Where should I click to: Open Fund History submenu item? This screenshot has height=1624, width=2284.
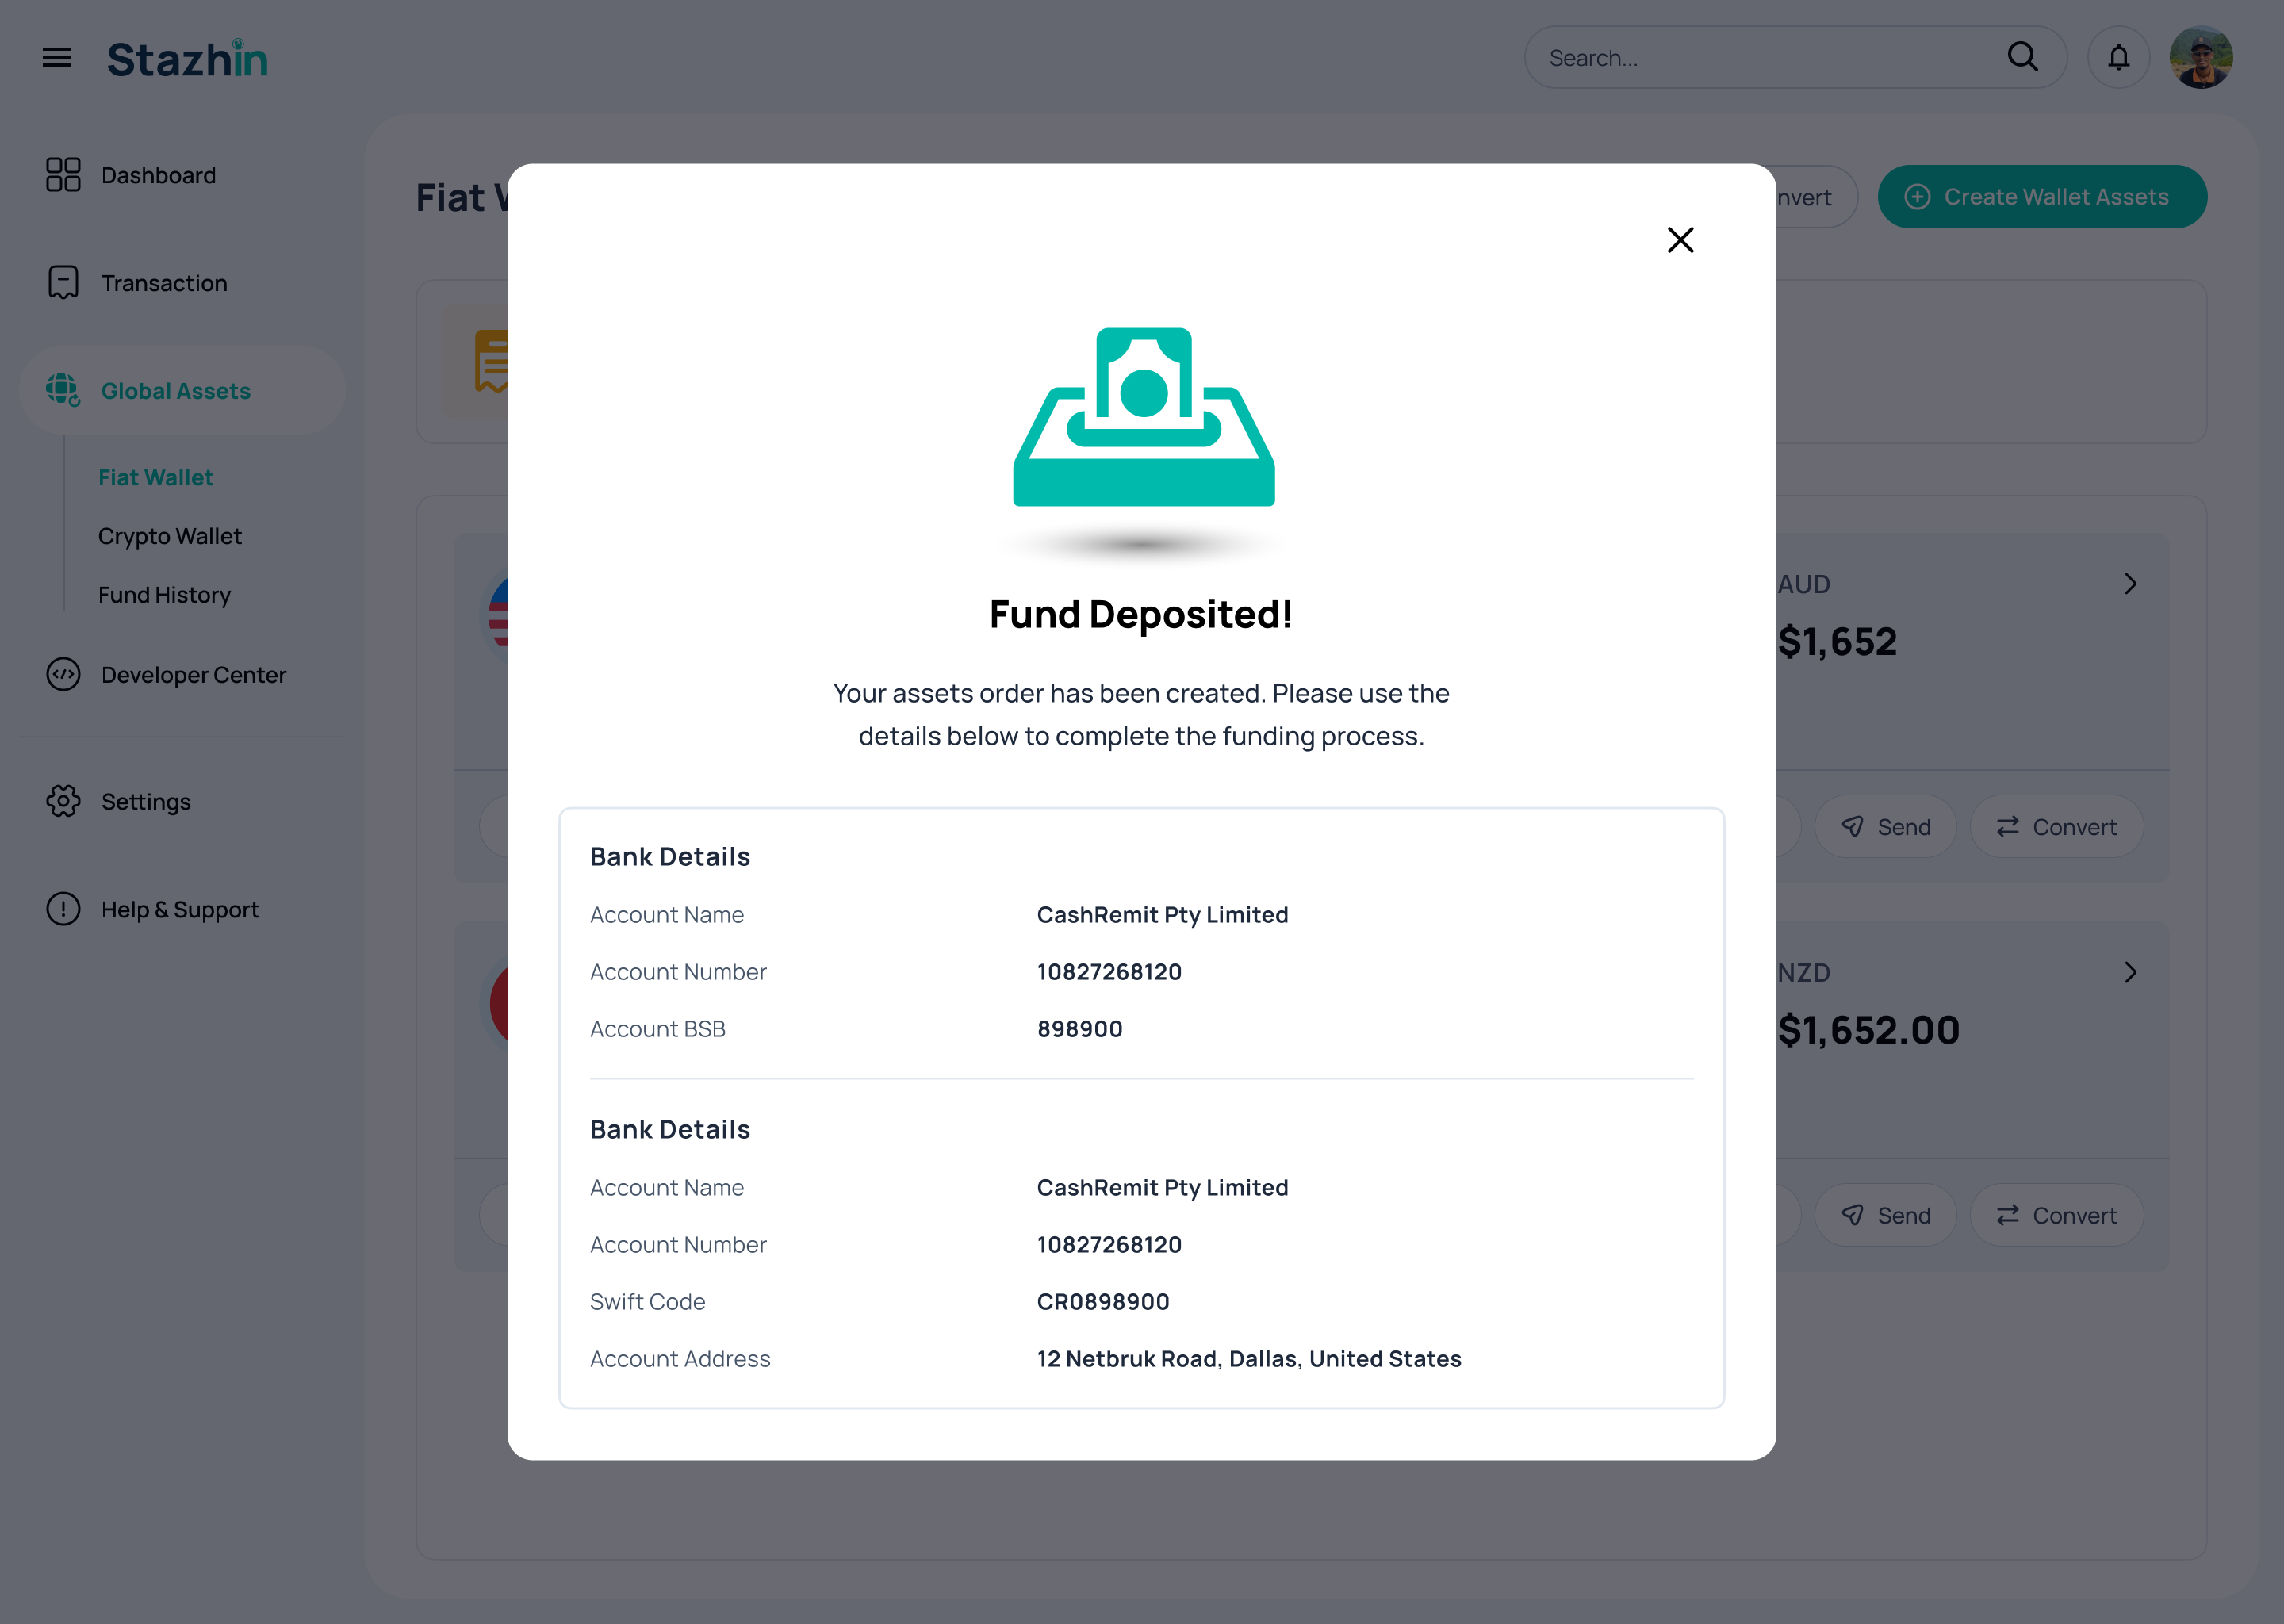click(x=164, y=596)
